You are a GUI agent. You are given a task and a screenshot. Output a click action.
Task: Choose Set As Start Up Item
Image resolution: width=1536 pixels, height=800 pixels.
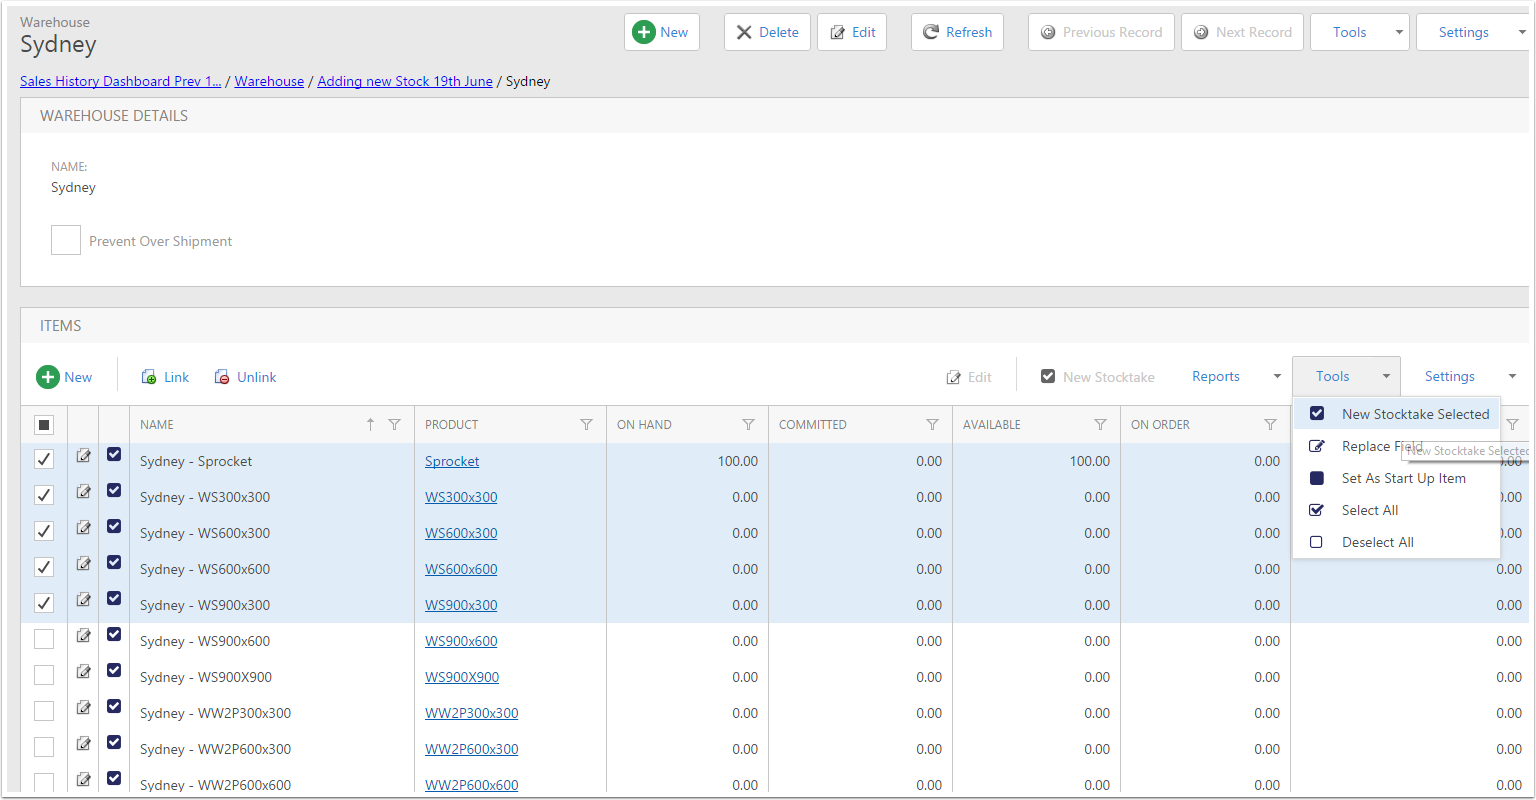pyautogui.click(x=1397, y=478)
